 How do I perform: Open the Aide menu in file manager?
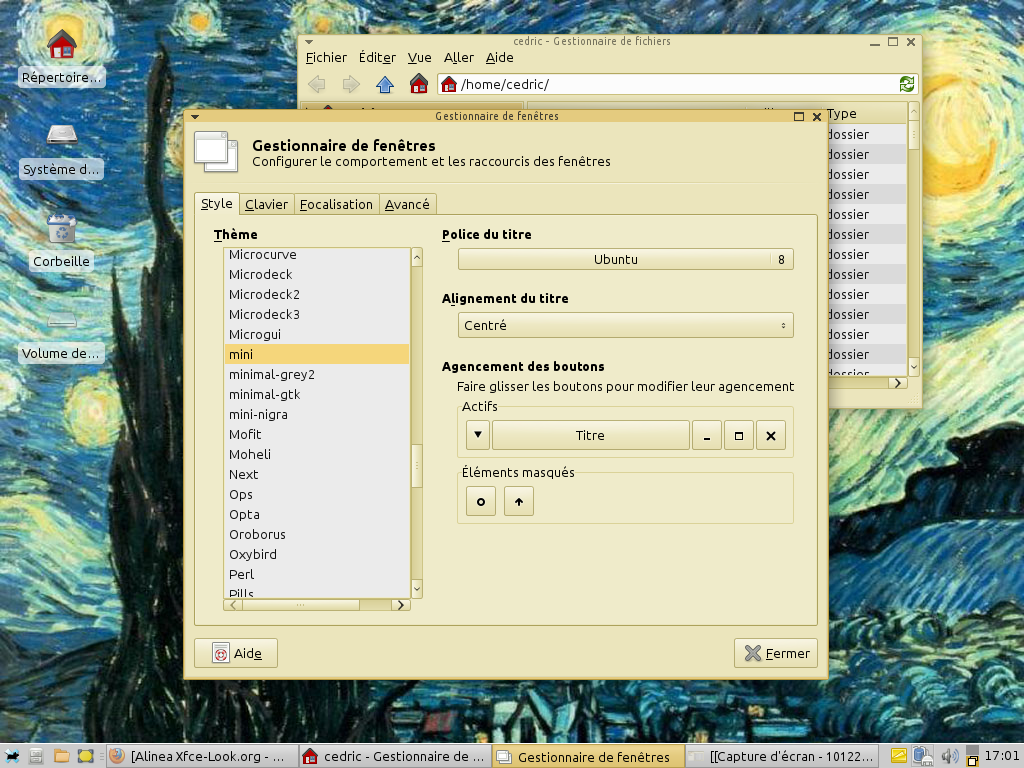[500, 57]
